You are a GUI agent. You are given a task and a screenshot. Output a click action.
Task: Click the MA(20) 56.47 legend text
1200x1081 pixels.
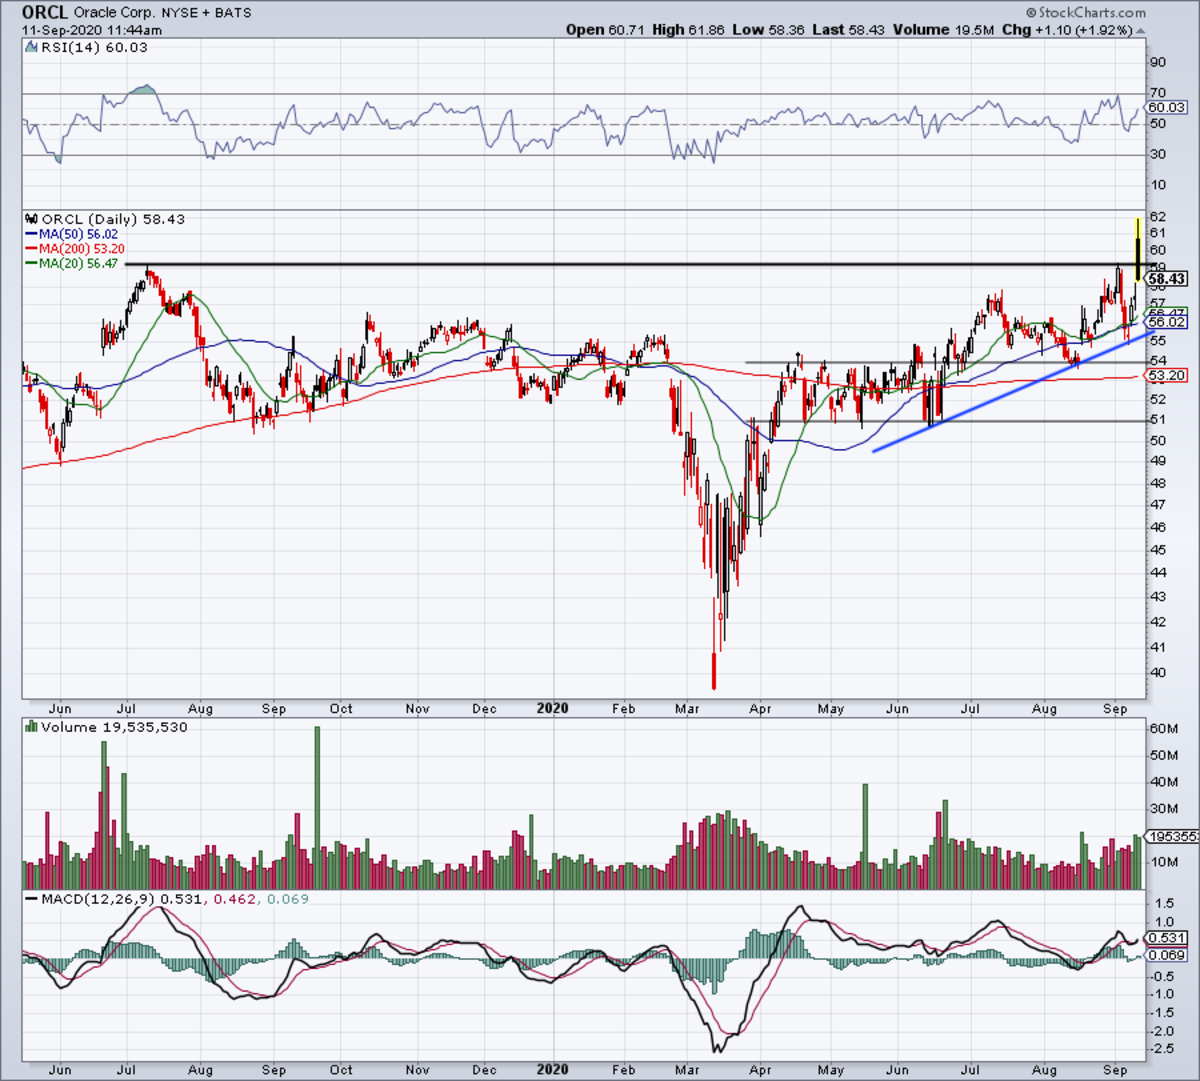[x=79, y=263]
